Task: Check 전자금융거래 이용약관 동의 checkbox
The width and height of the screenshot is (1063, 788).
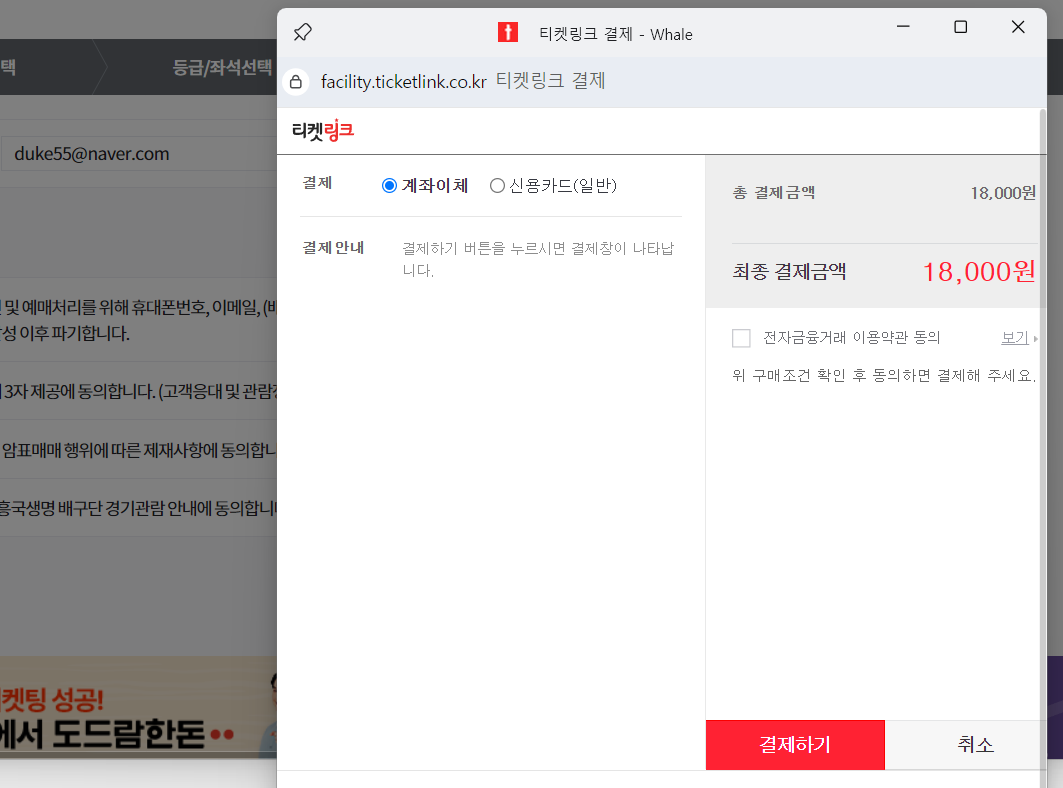Action: (x=741, y=338)
